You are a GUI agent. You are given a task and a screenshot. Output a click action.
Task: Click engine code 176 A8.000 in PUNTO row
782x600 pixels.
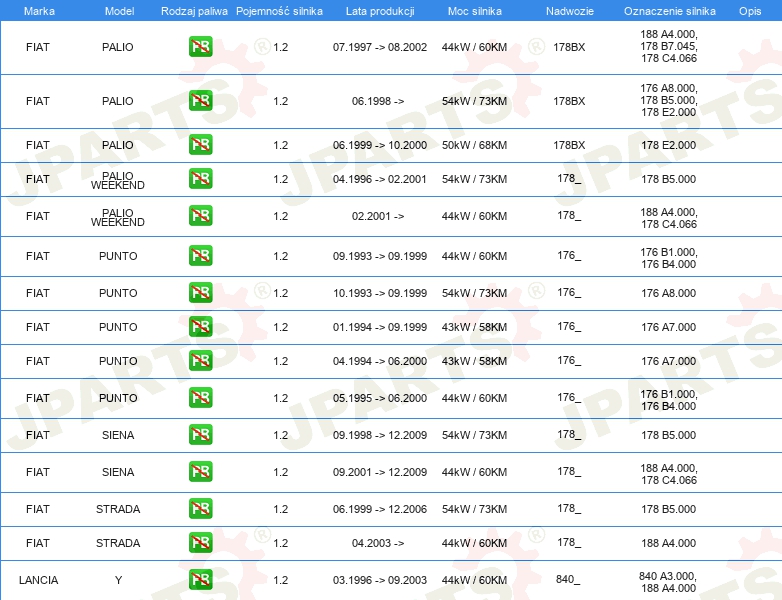tap(669, 293)
